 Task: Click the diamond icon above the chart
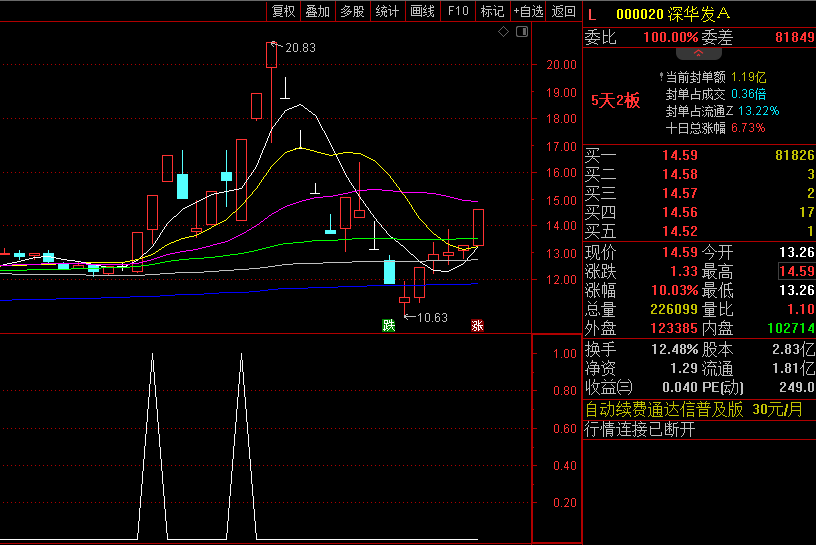pyautogui.click(x=504, y=33)
